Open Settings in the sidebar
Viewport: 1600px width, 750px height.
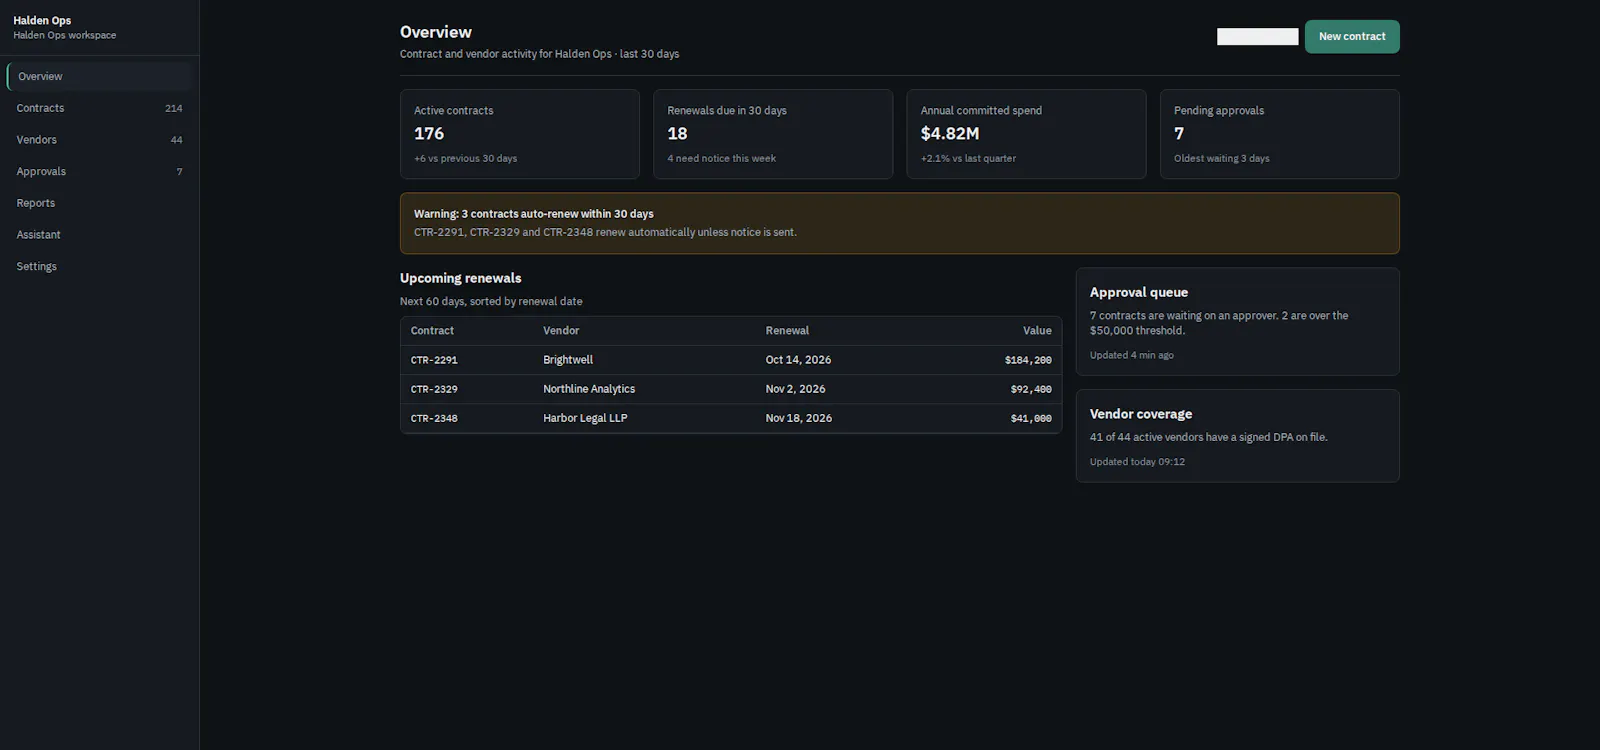(x=99, y=267)
